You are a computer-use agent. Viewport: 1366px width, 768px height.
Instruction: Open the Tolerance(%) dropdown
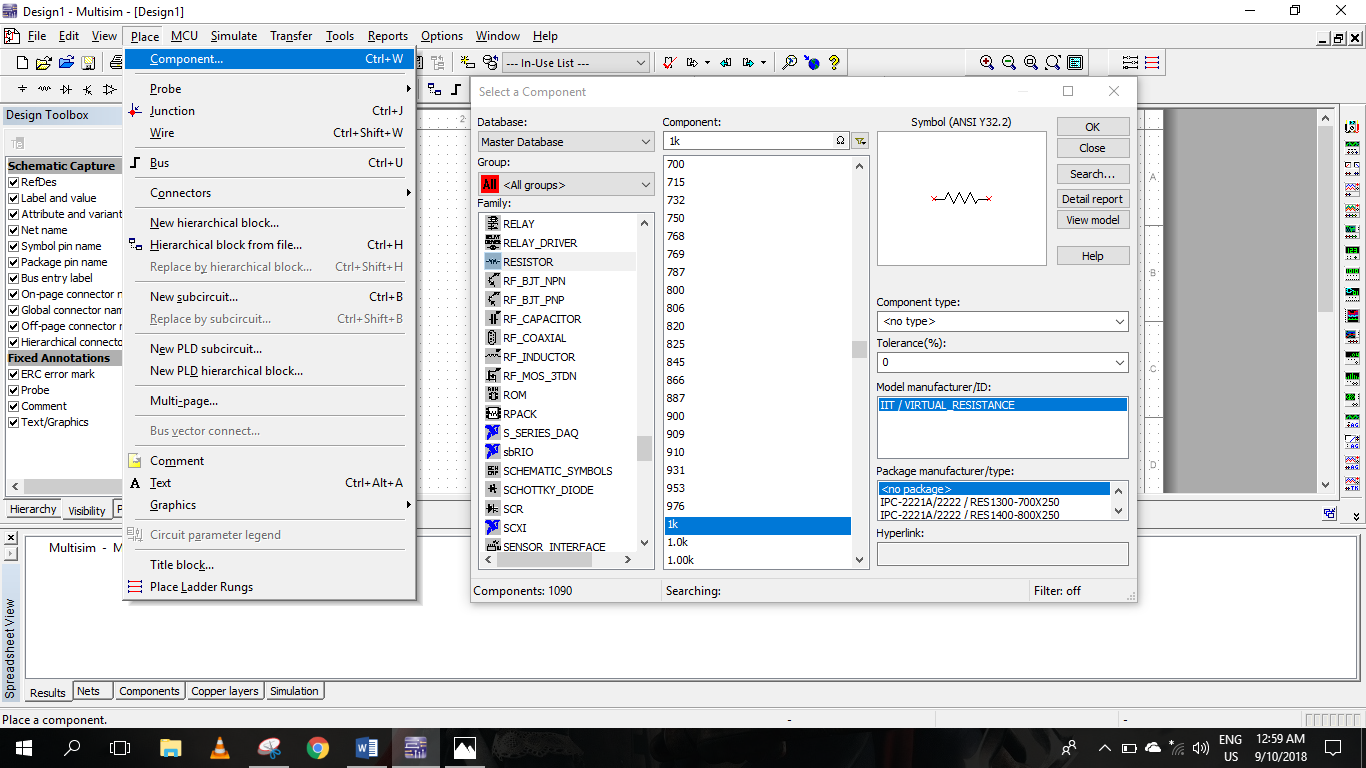pos(1002,362)
